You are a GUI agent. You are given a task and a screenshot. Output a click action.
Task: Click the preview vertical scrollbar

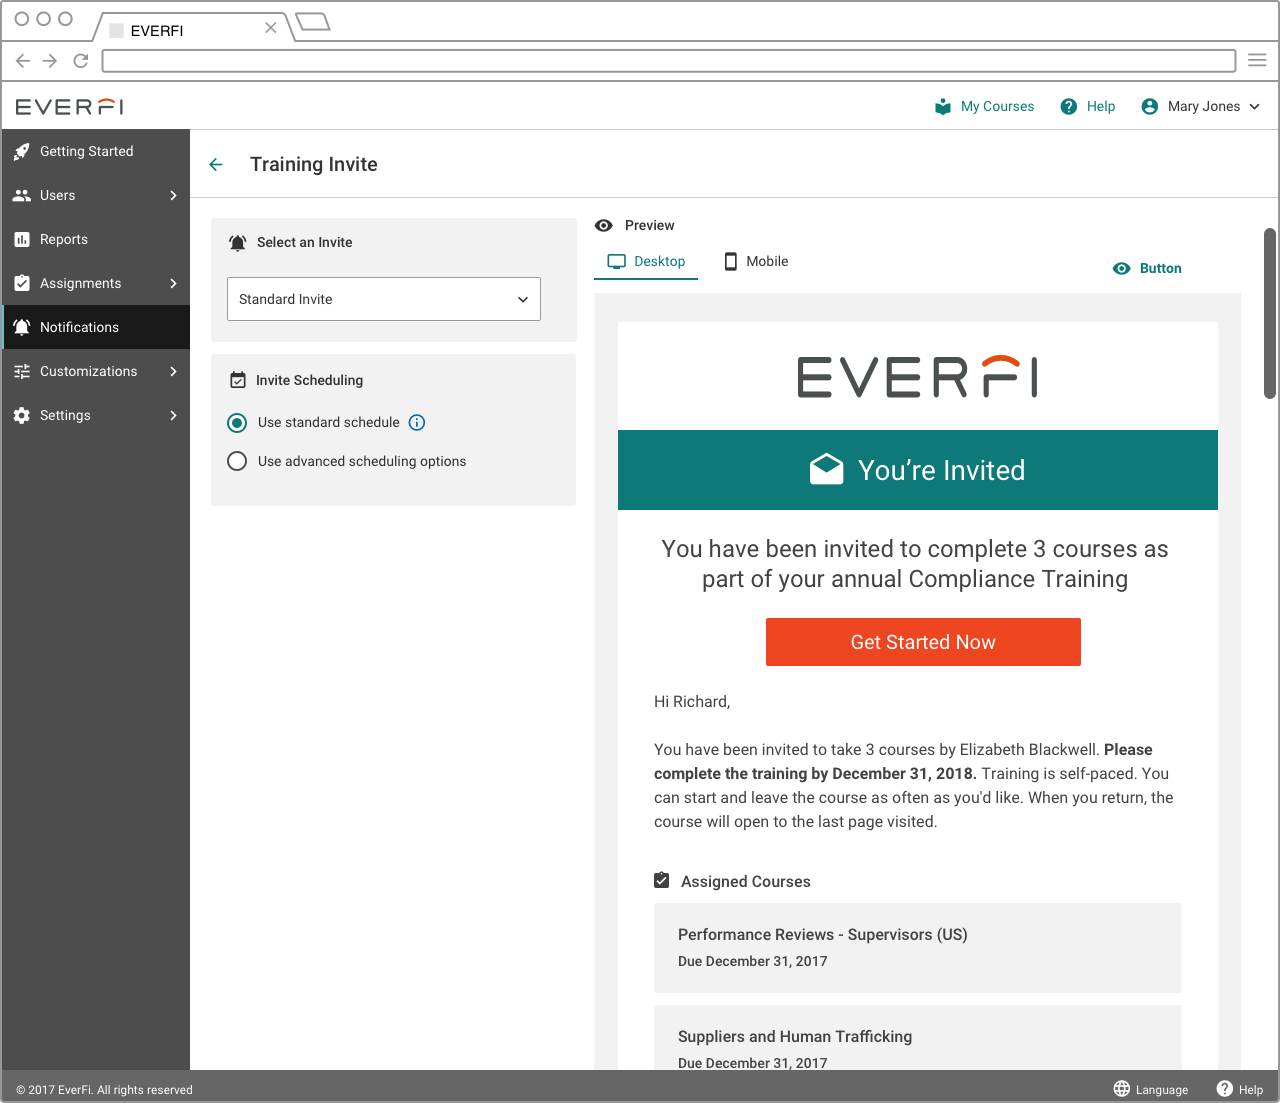click(x=1270, y=313)
